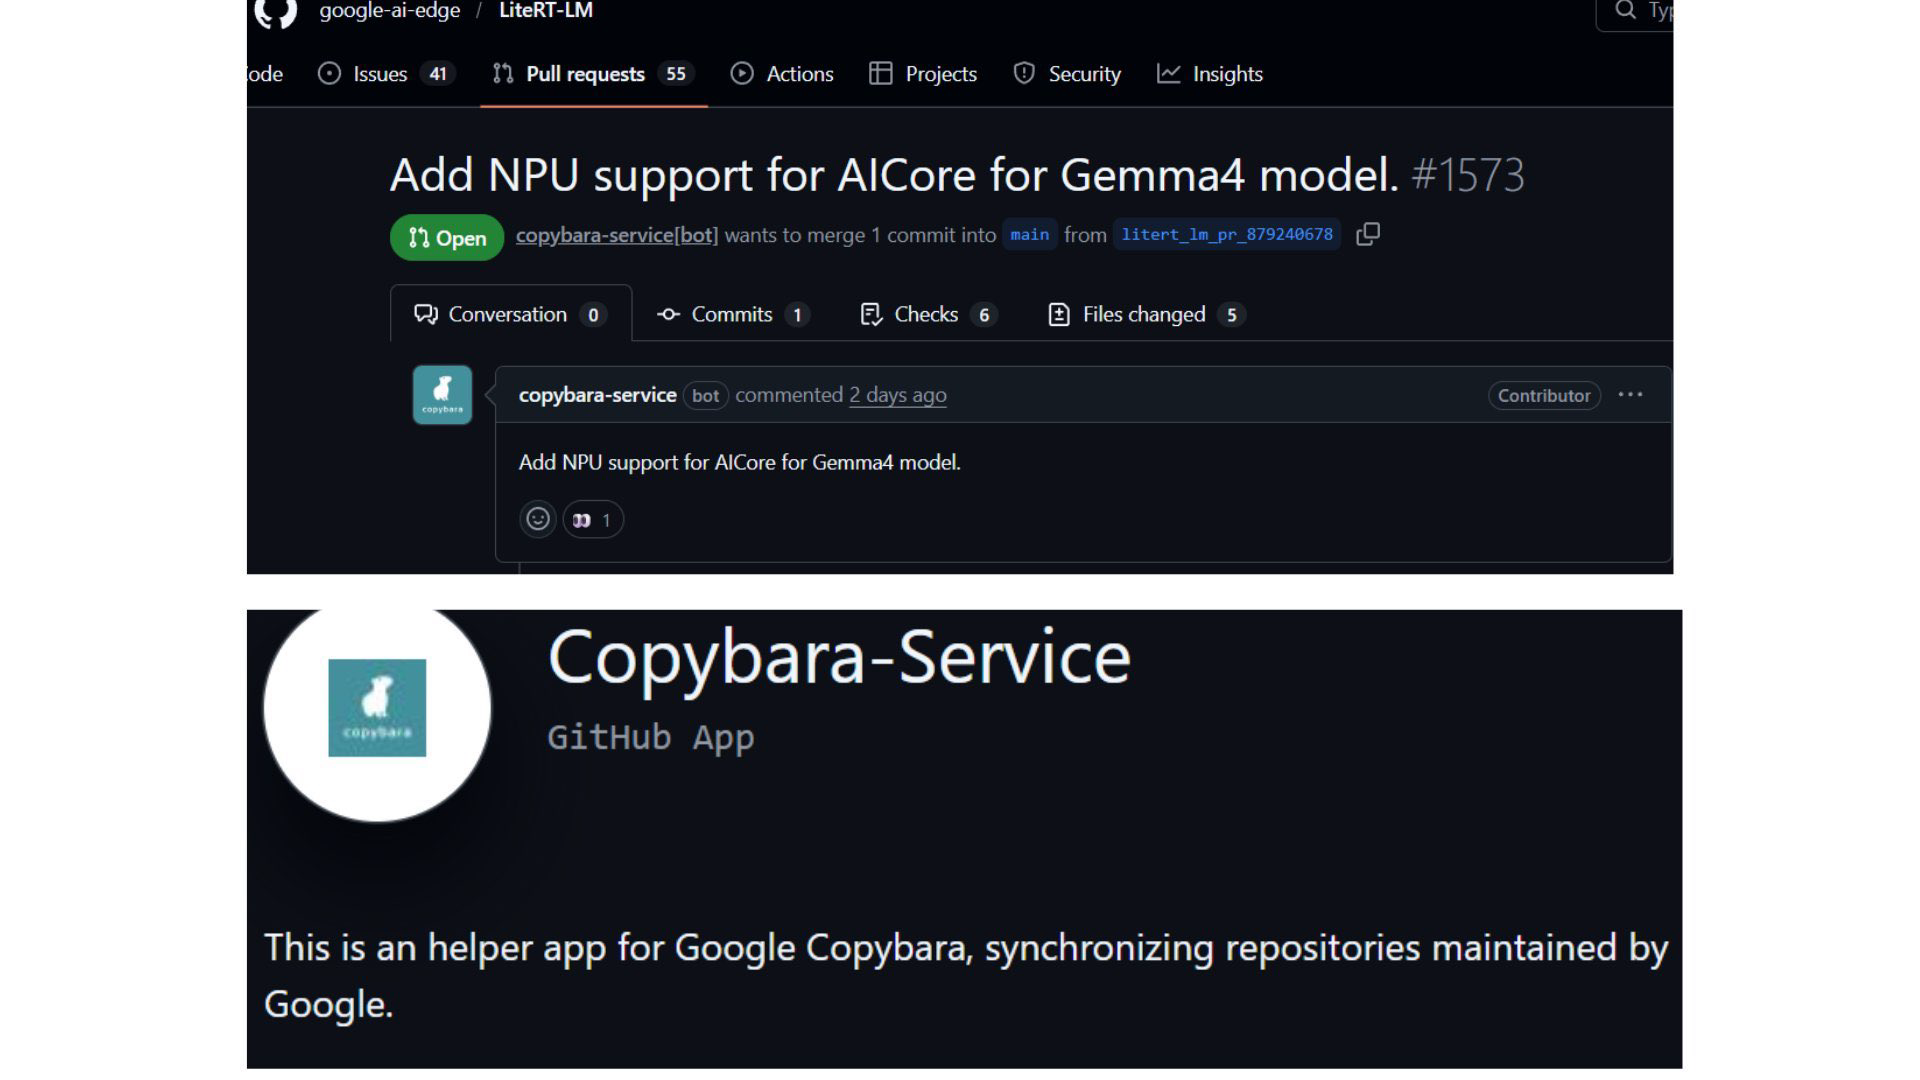This screenshot has width=1920, height=1080.
Task: View the Files changed tab
Action: coord(1143,315)
